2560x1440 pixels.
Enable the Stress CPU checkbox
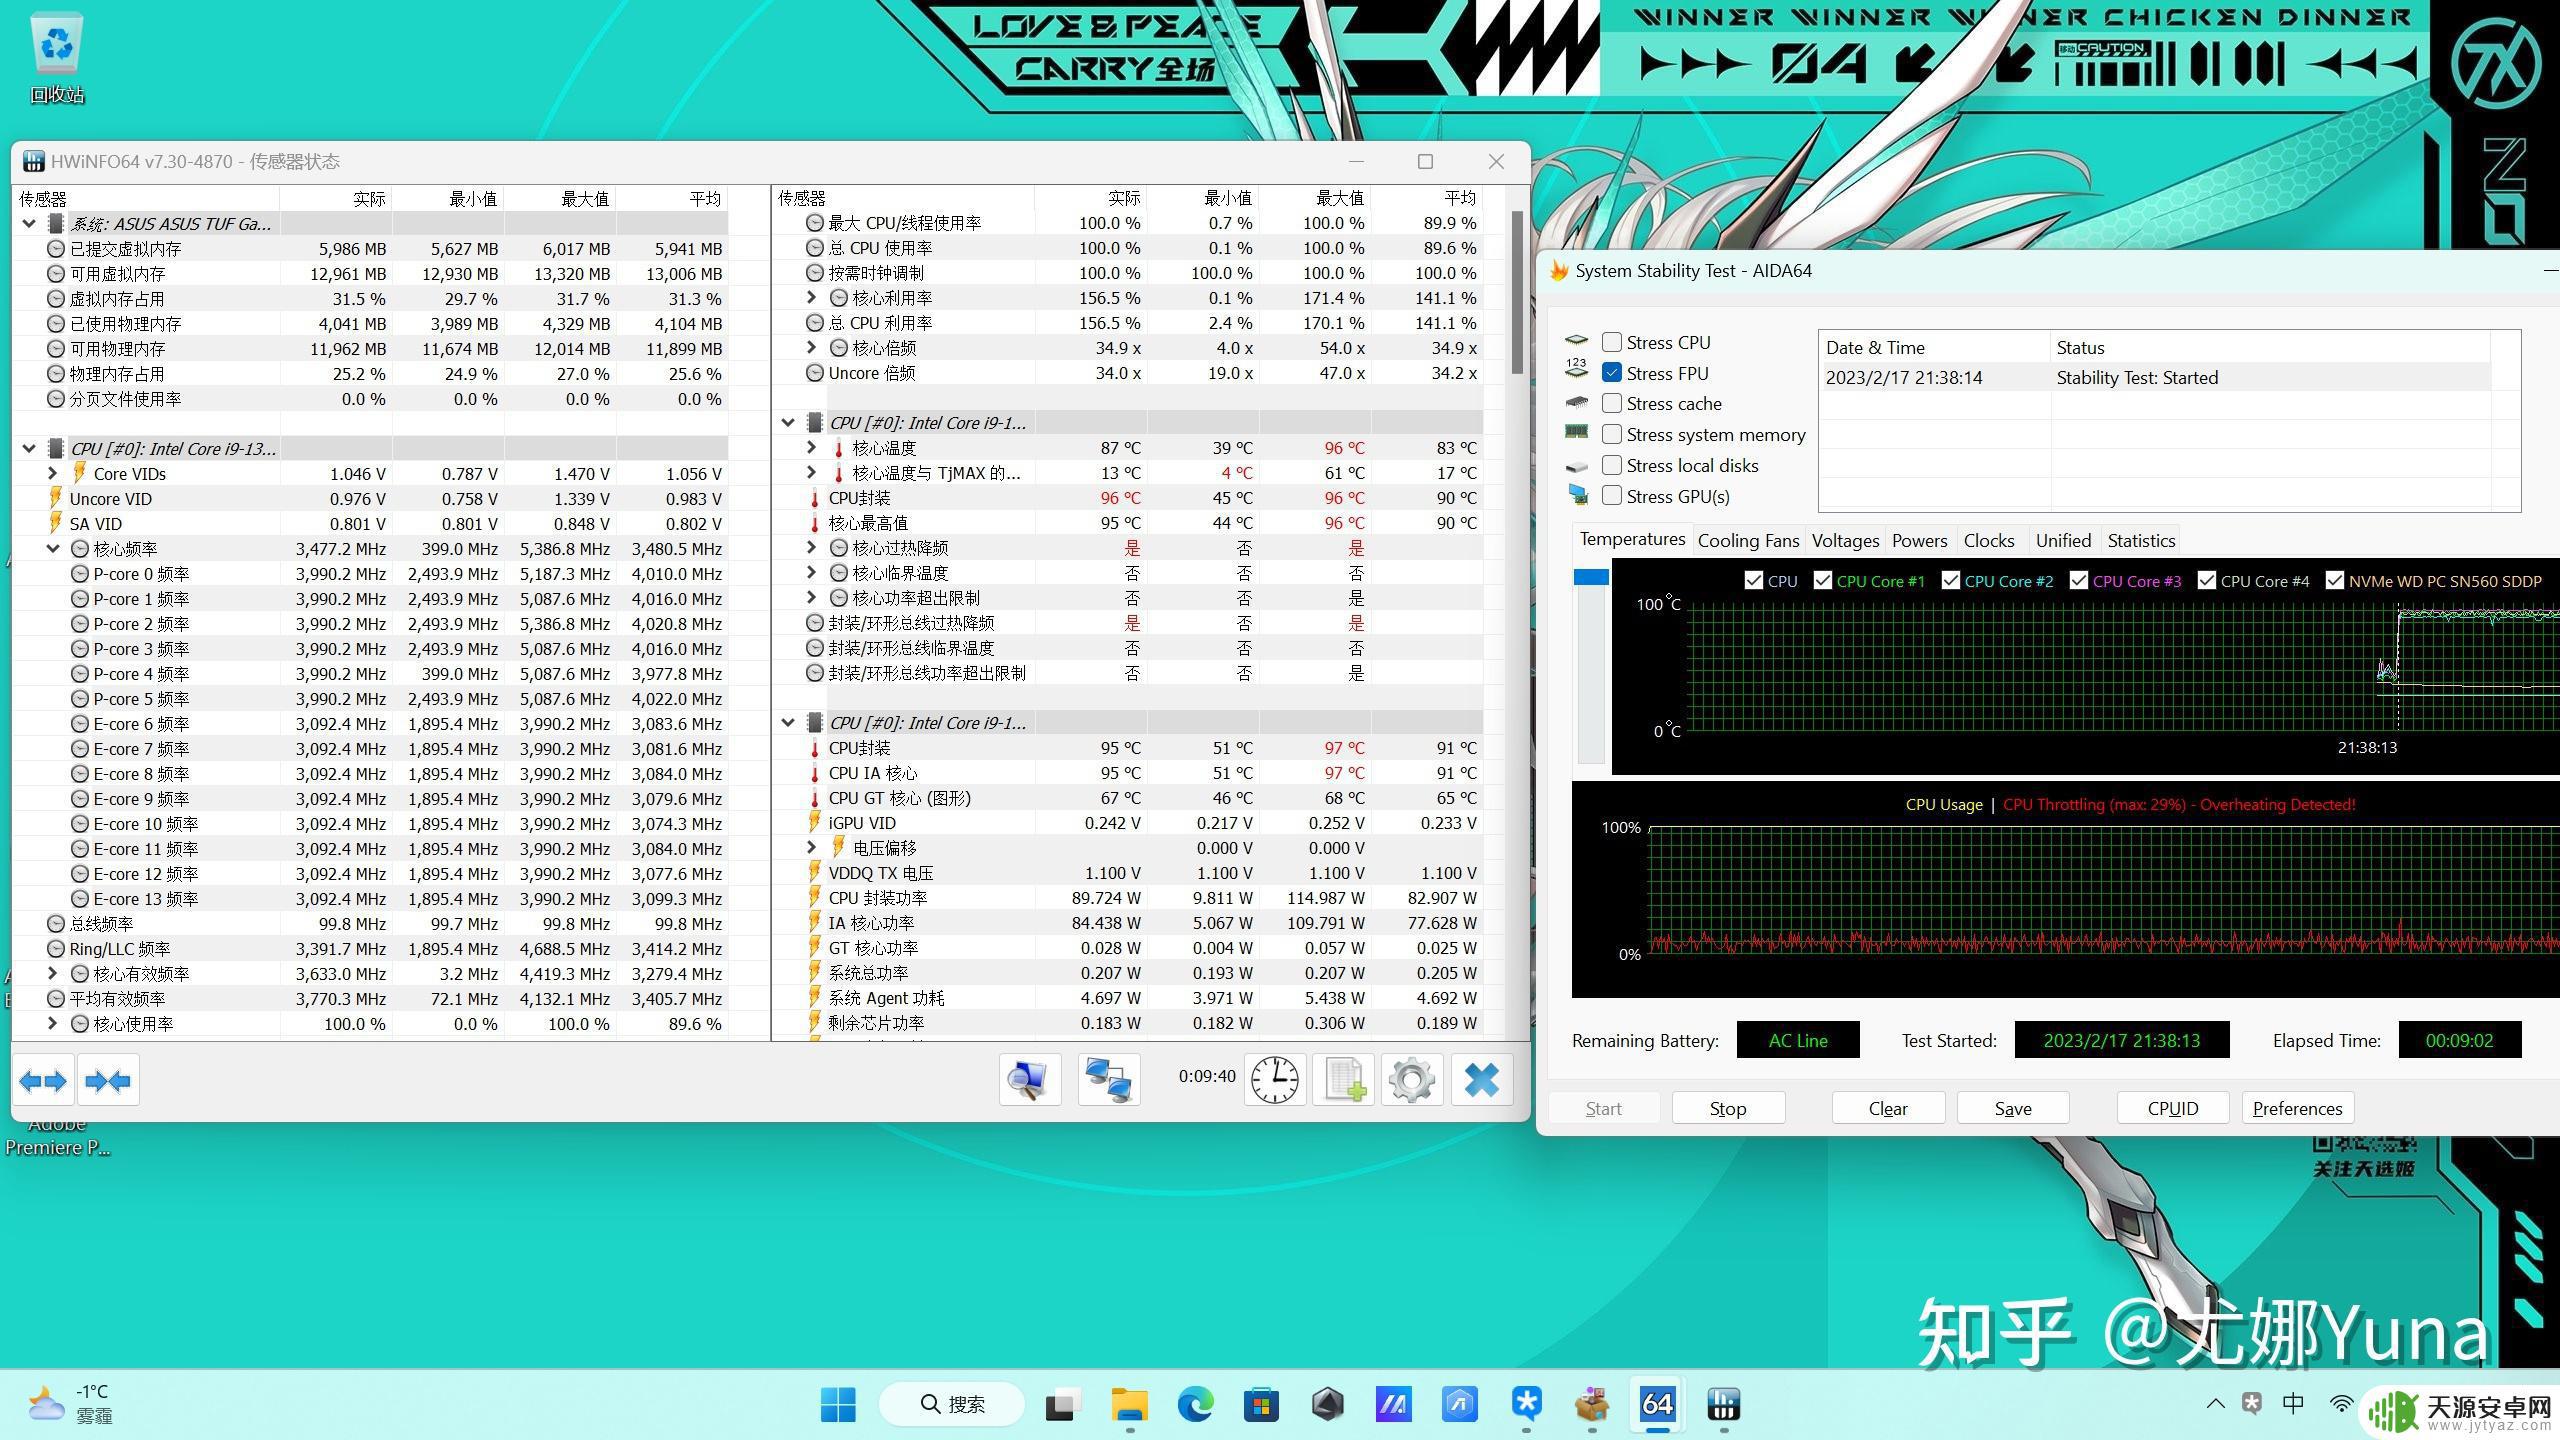[1611, 342]
